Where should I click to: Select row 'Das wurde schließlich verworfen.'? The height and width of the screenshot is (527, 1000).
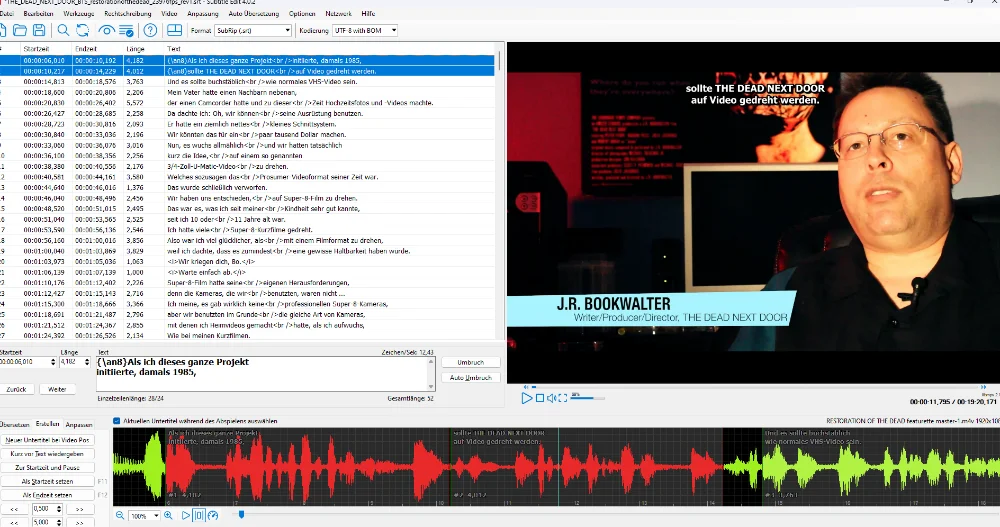point(247,188)
